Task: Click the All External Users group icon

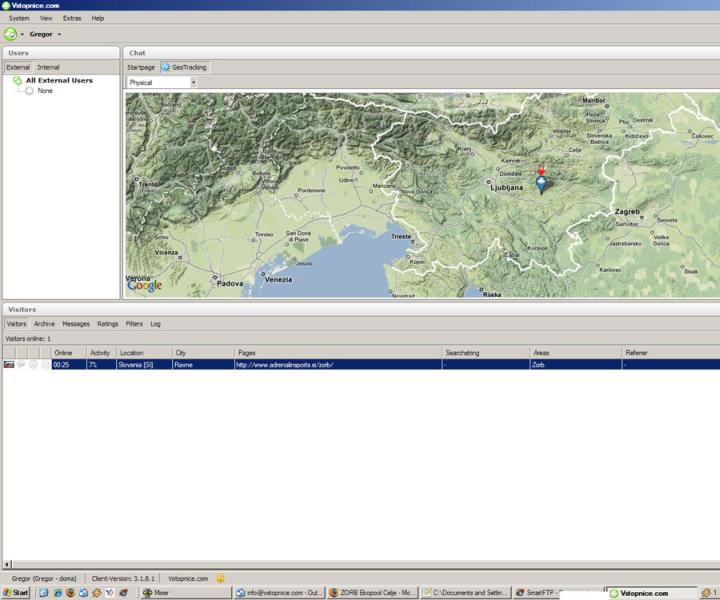Action: click(17, 80)
